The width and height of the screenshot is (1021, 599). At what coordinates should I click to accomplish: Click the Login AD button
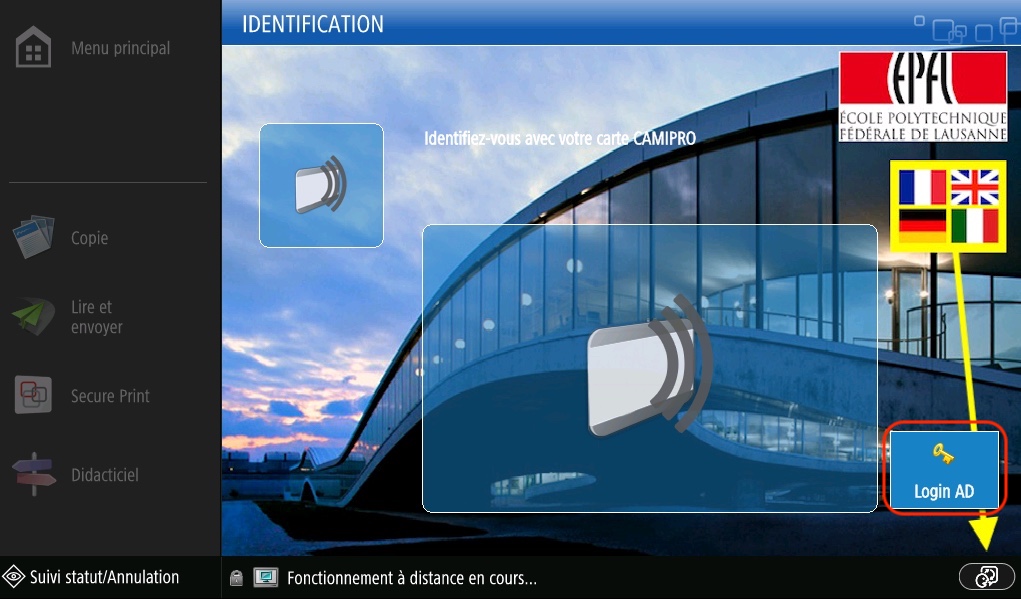pyautogui.click(x=944, y=469)
